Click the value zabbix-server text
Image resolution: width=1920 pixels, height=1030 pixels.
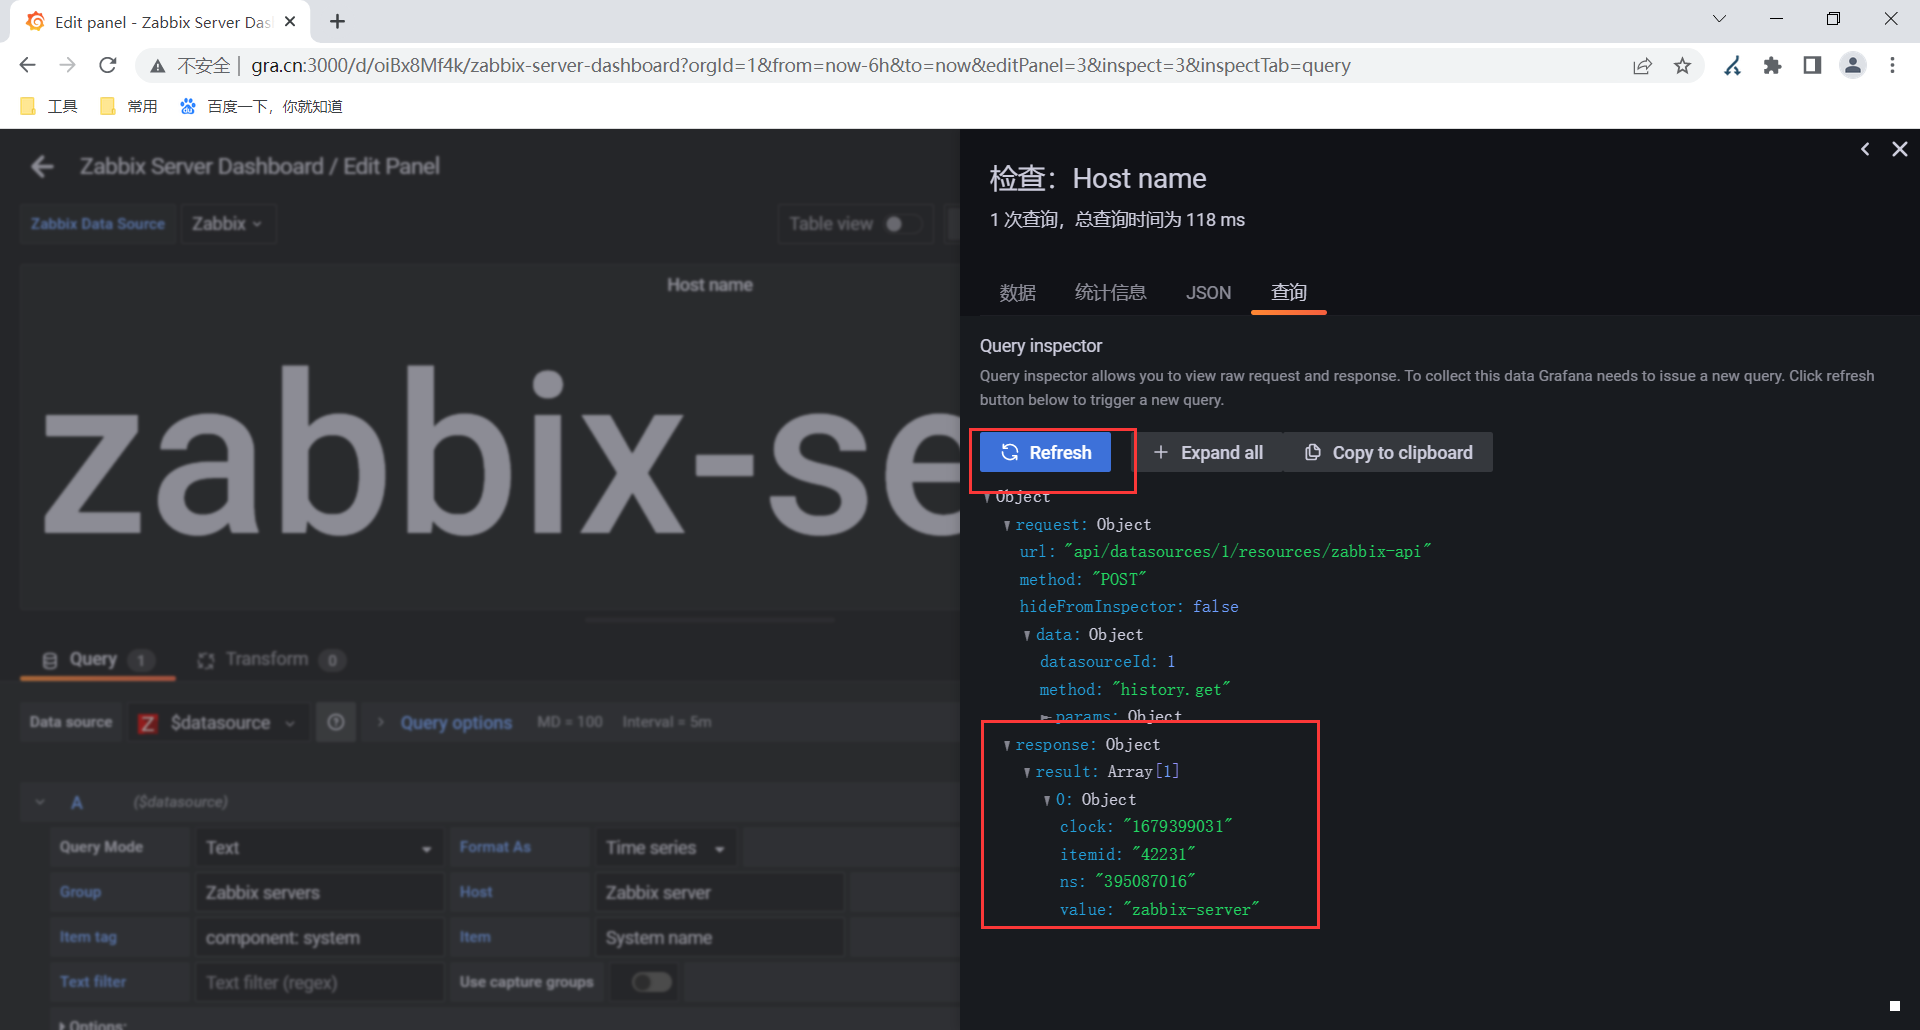pos(1191,910)
